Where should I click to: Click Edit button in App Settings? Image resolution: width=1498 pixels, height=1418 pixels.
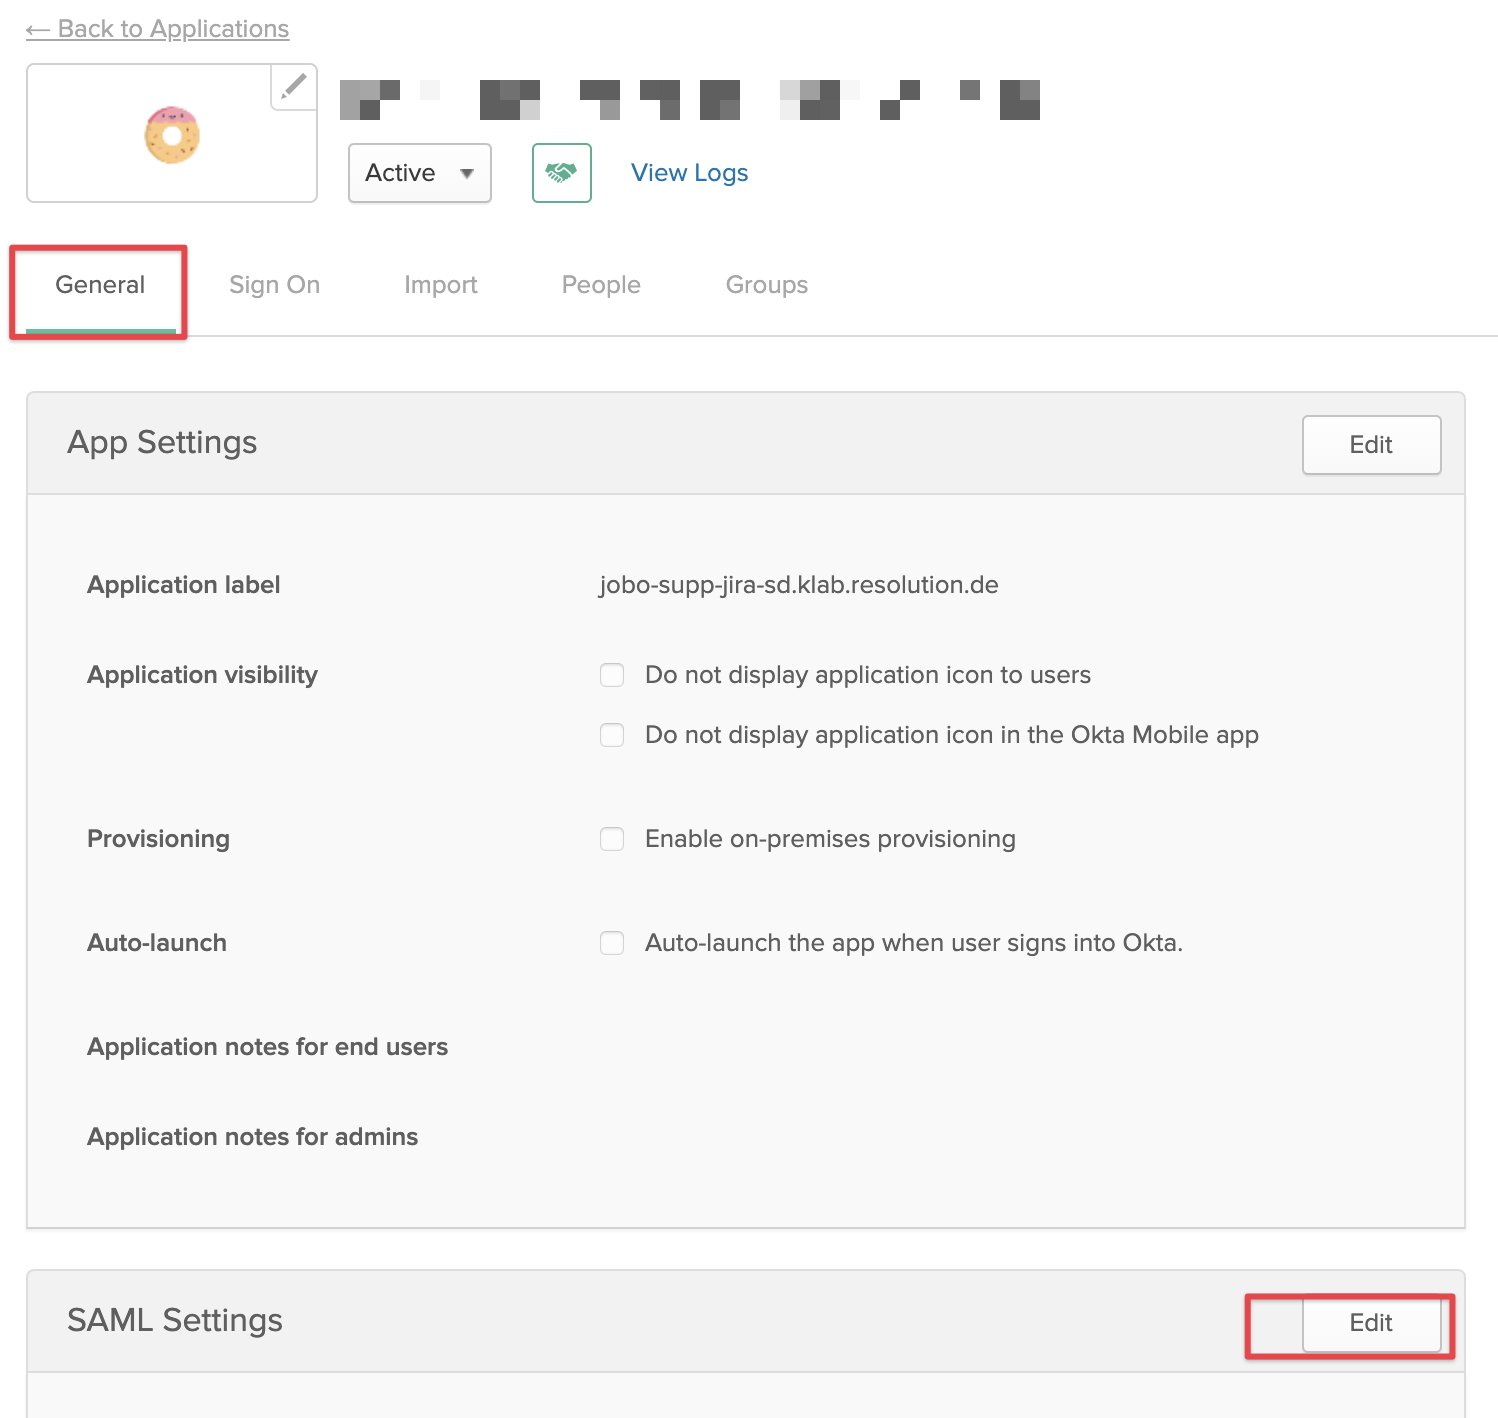tap(1370, 445)
